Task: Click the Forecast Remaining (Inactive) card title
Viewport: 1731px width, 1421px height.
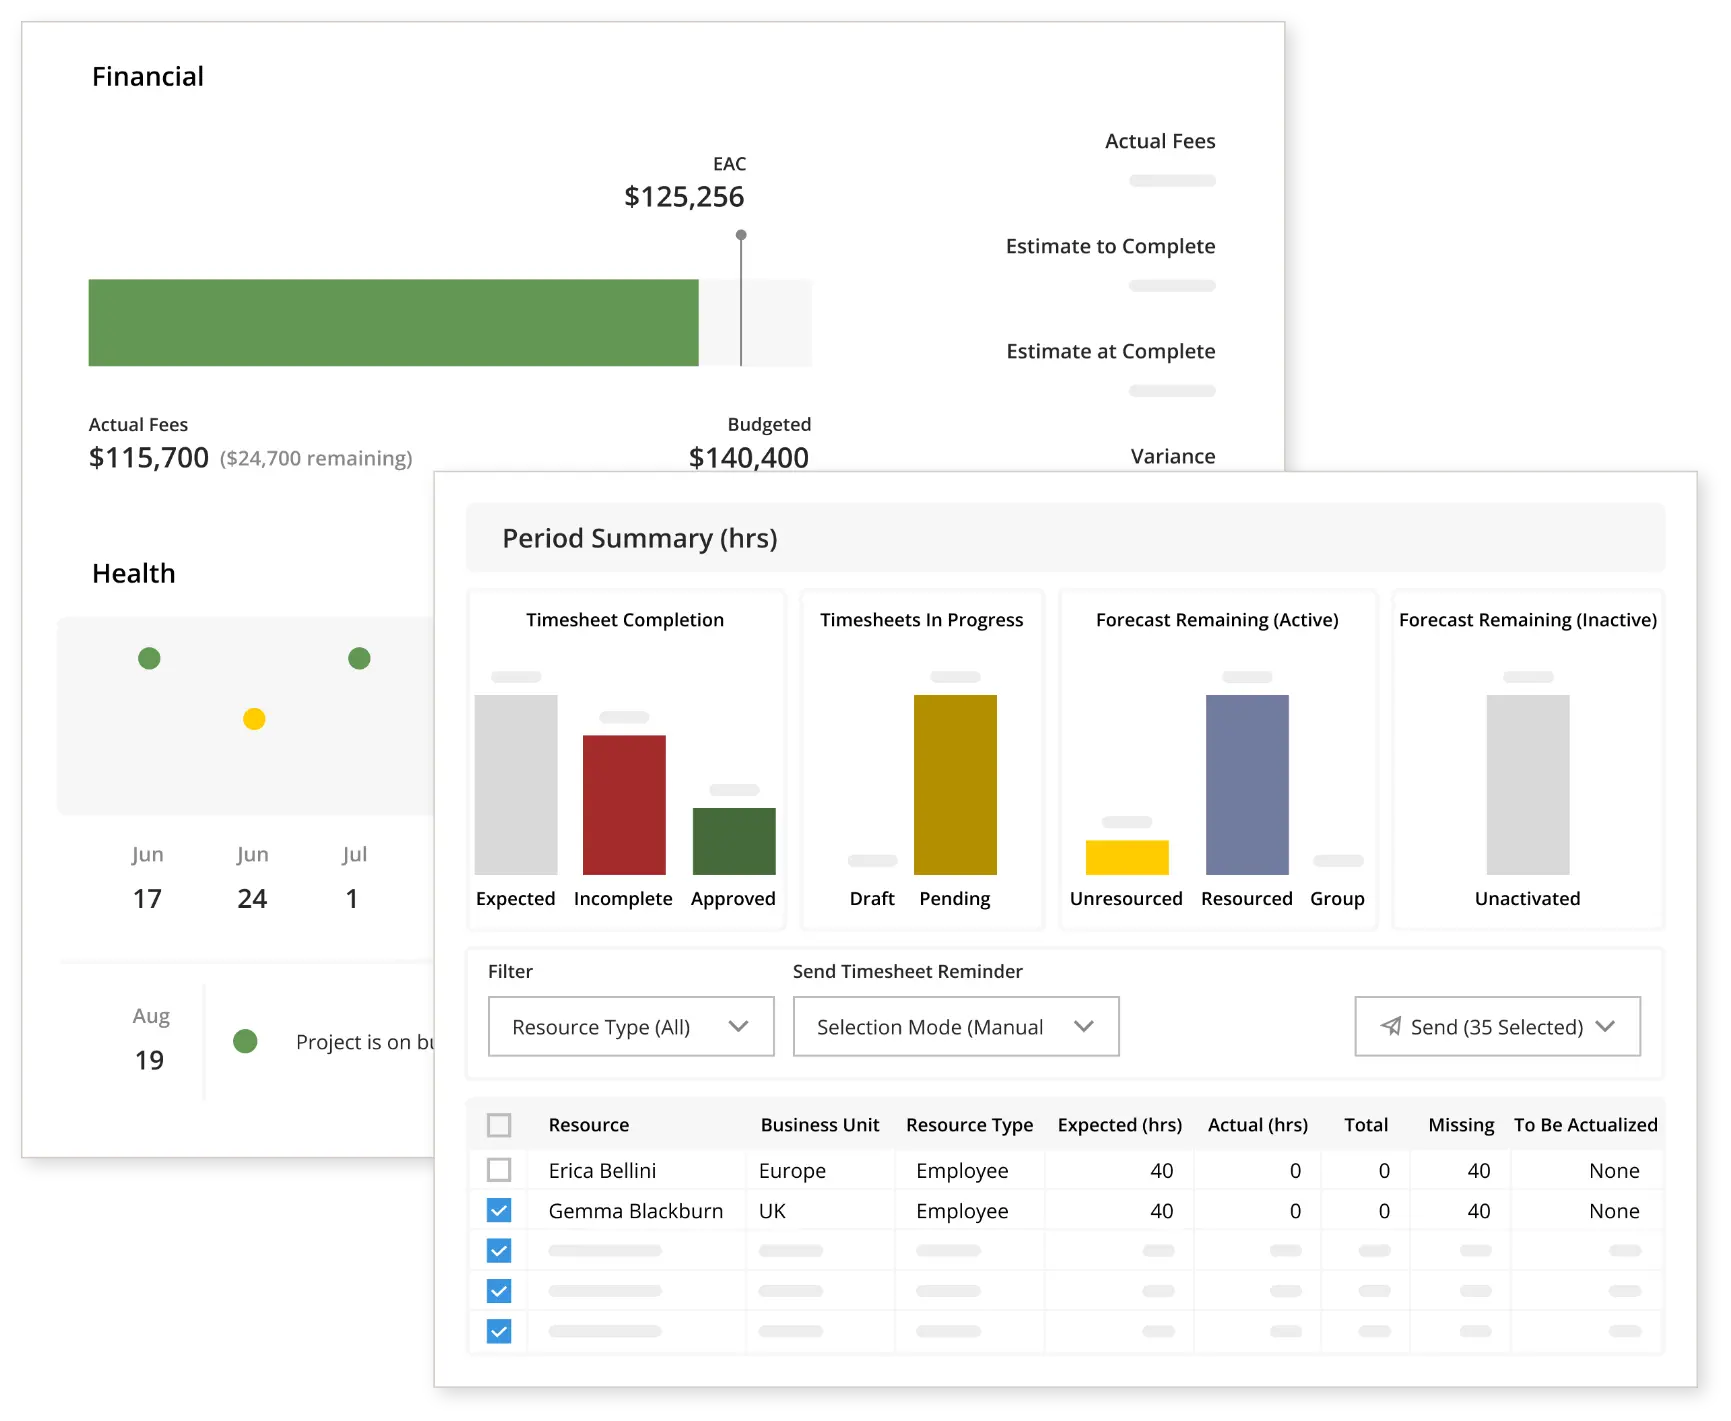Action: point(1528,620)
